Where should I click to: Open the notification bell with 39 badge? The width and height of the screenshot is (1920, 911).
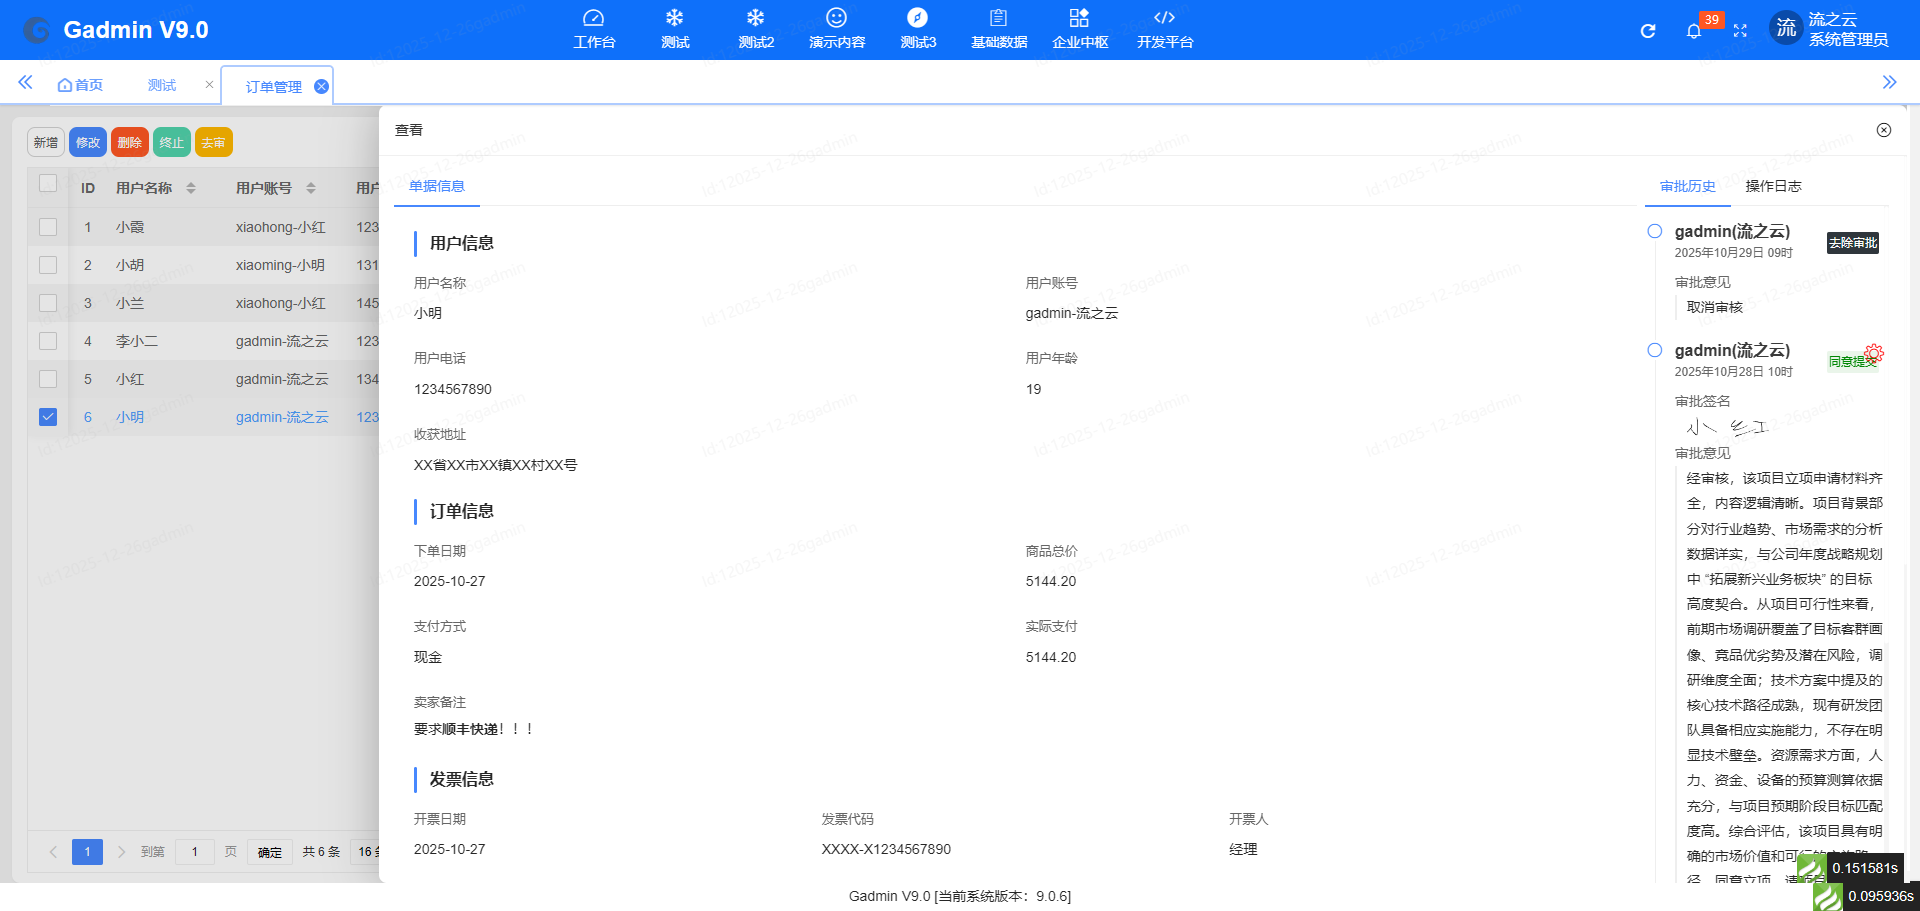[1694, 31]
